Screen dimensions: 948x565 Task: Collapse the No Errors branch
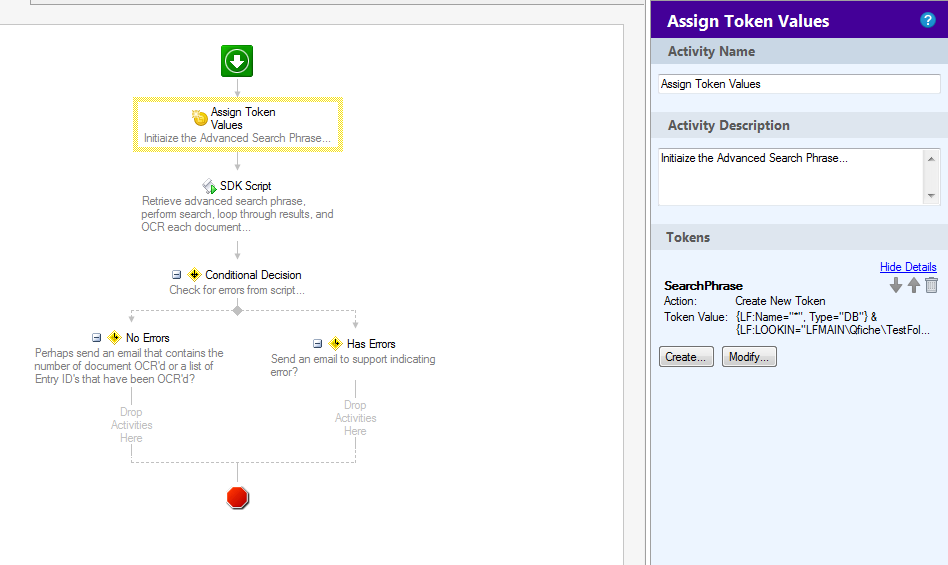click(x=96, y=338)
